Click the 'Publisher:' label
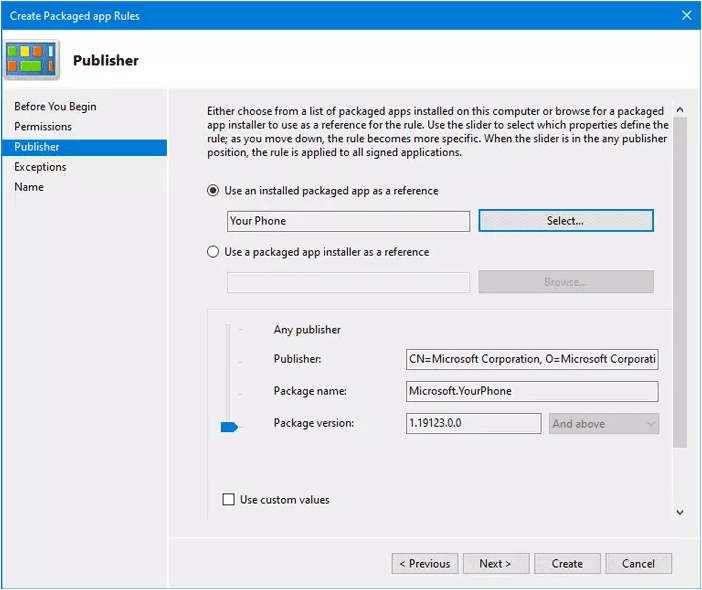Image resolution: width=702 pixels, height=590 pixels. coord(297,359)
